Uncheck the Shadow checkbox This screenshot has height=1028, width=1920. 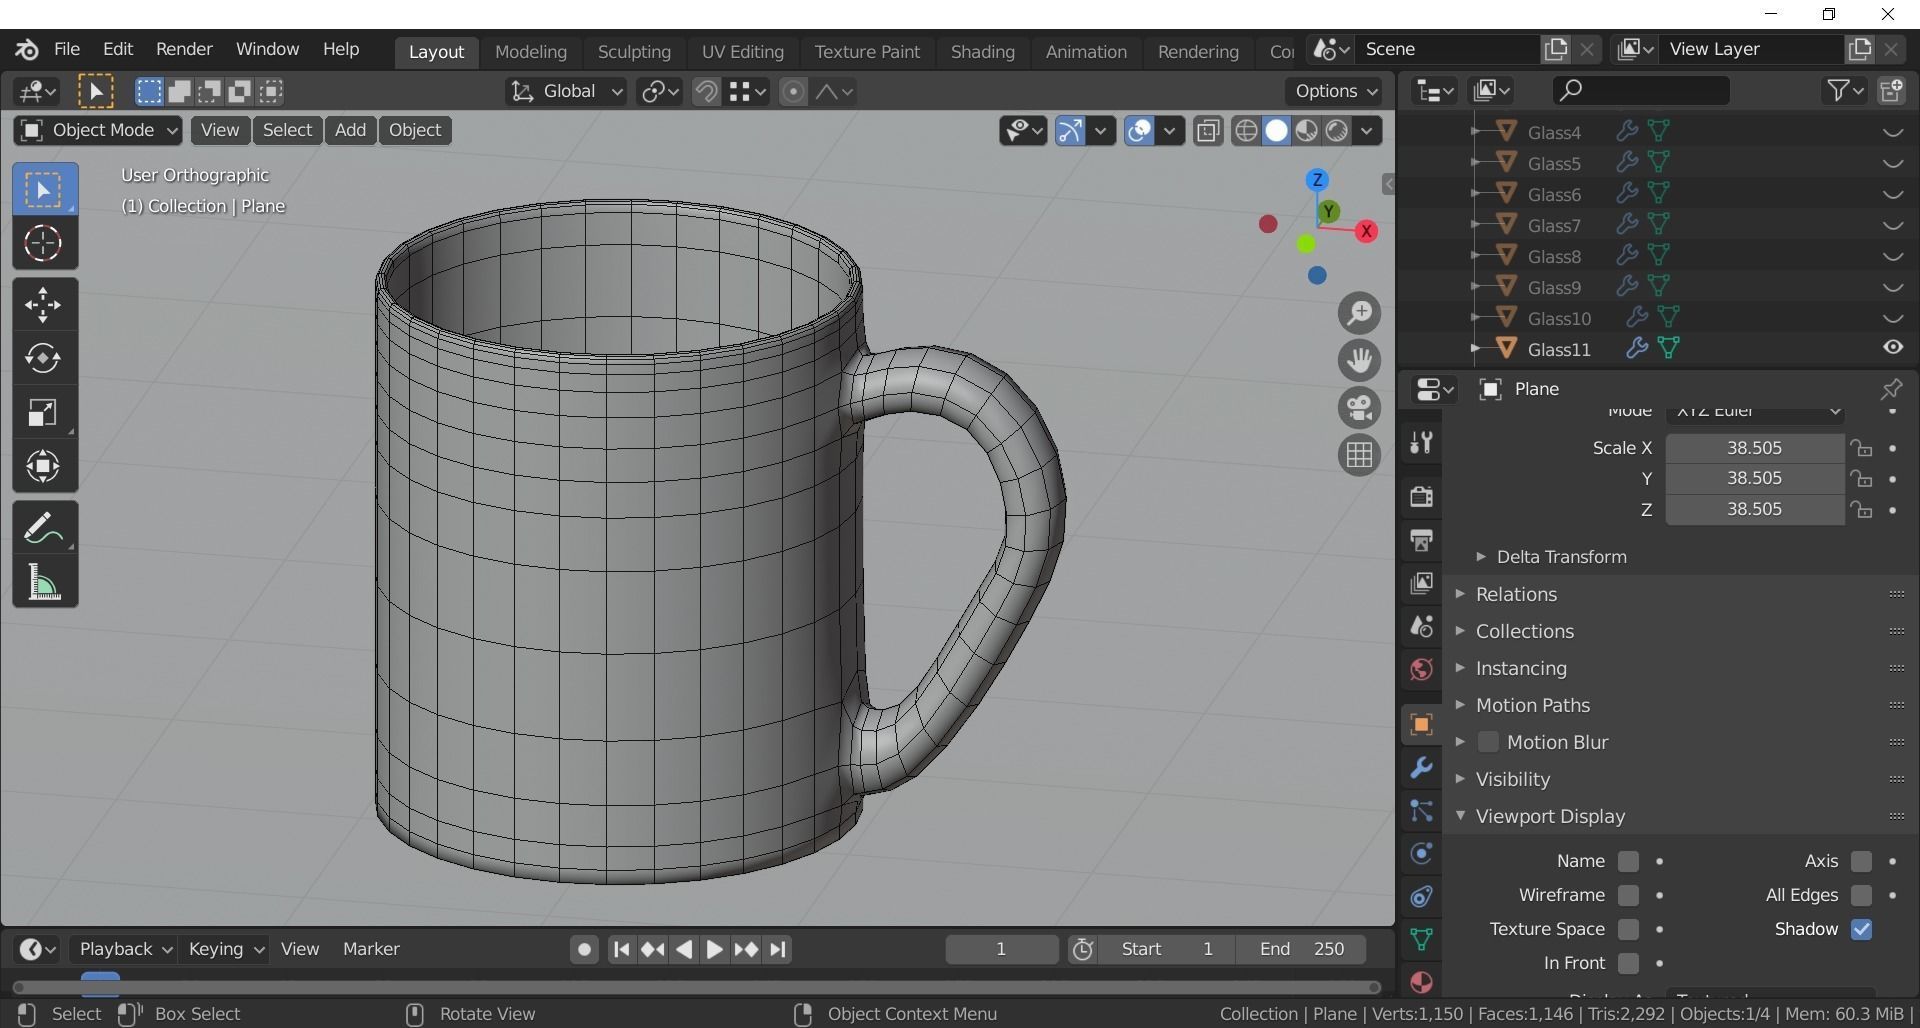pos(1861,929)
